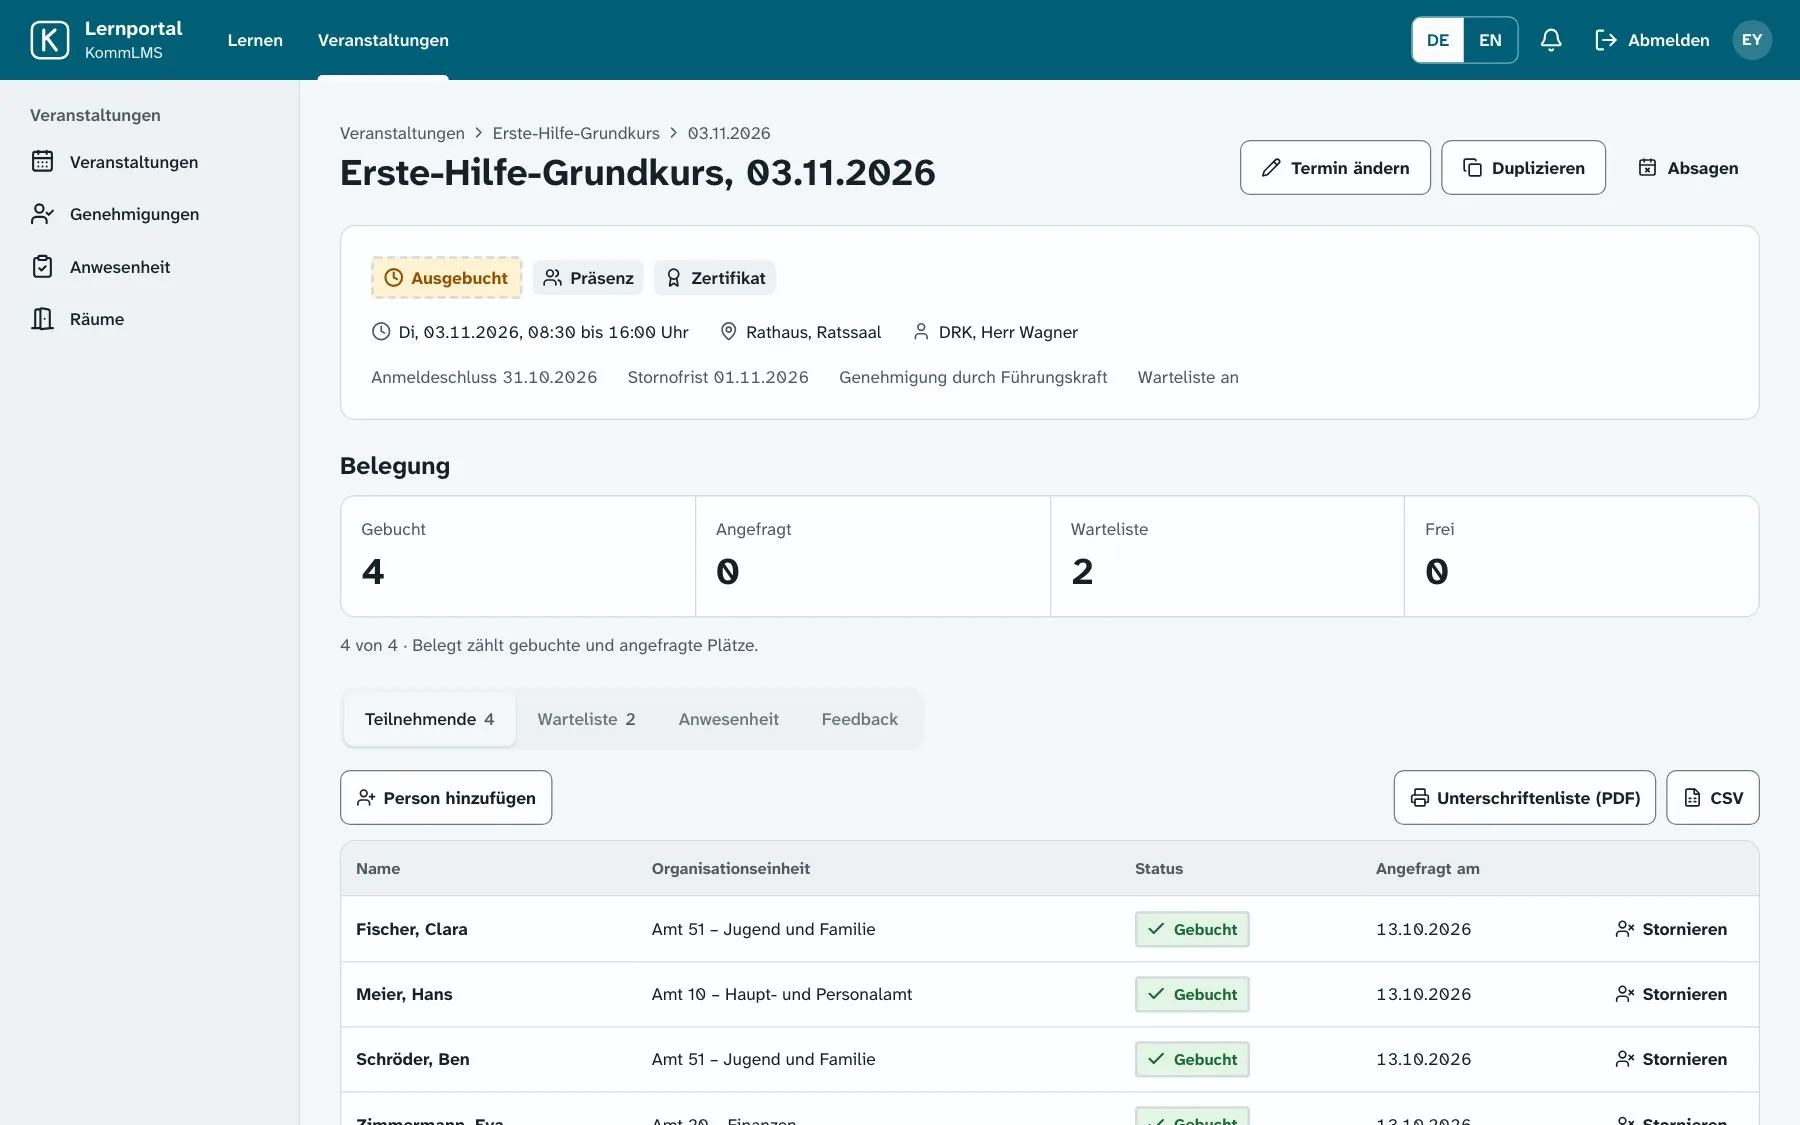Click the Anwesenheit clipboard icon
This screenshot has height=1125, width=1800.
42,267
